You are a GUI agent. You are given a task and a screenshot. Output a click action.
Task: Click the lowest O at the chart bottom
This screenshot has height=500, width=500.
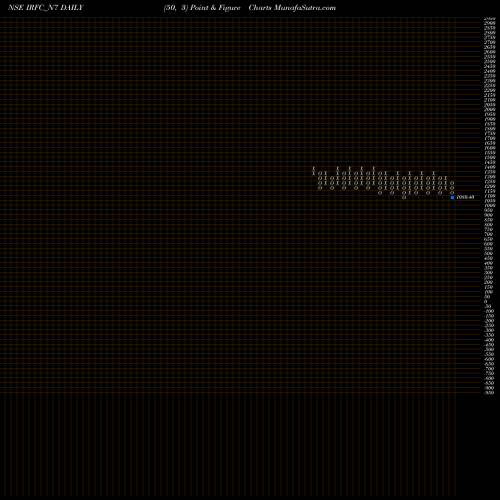[404, 197]
